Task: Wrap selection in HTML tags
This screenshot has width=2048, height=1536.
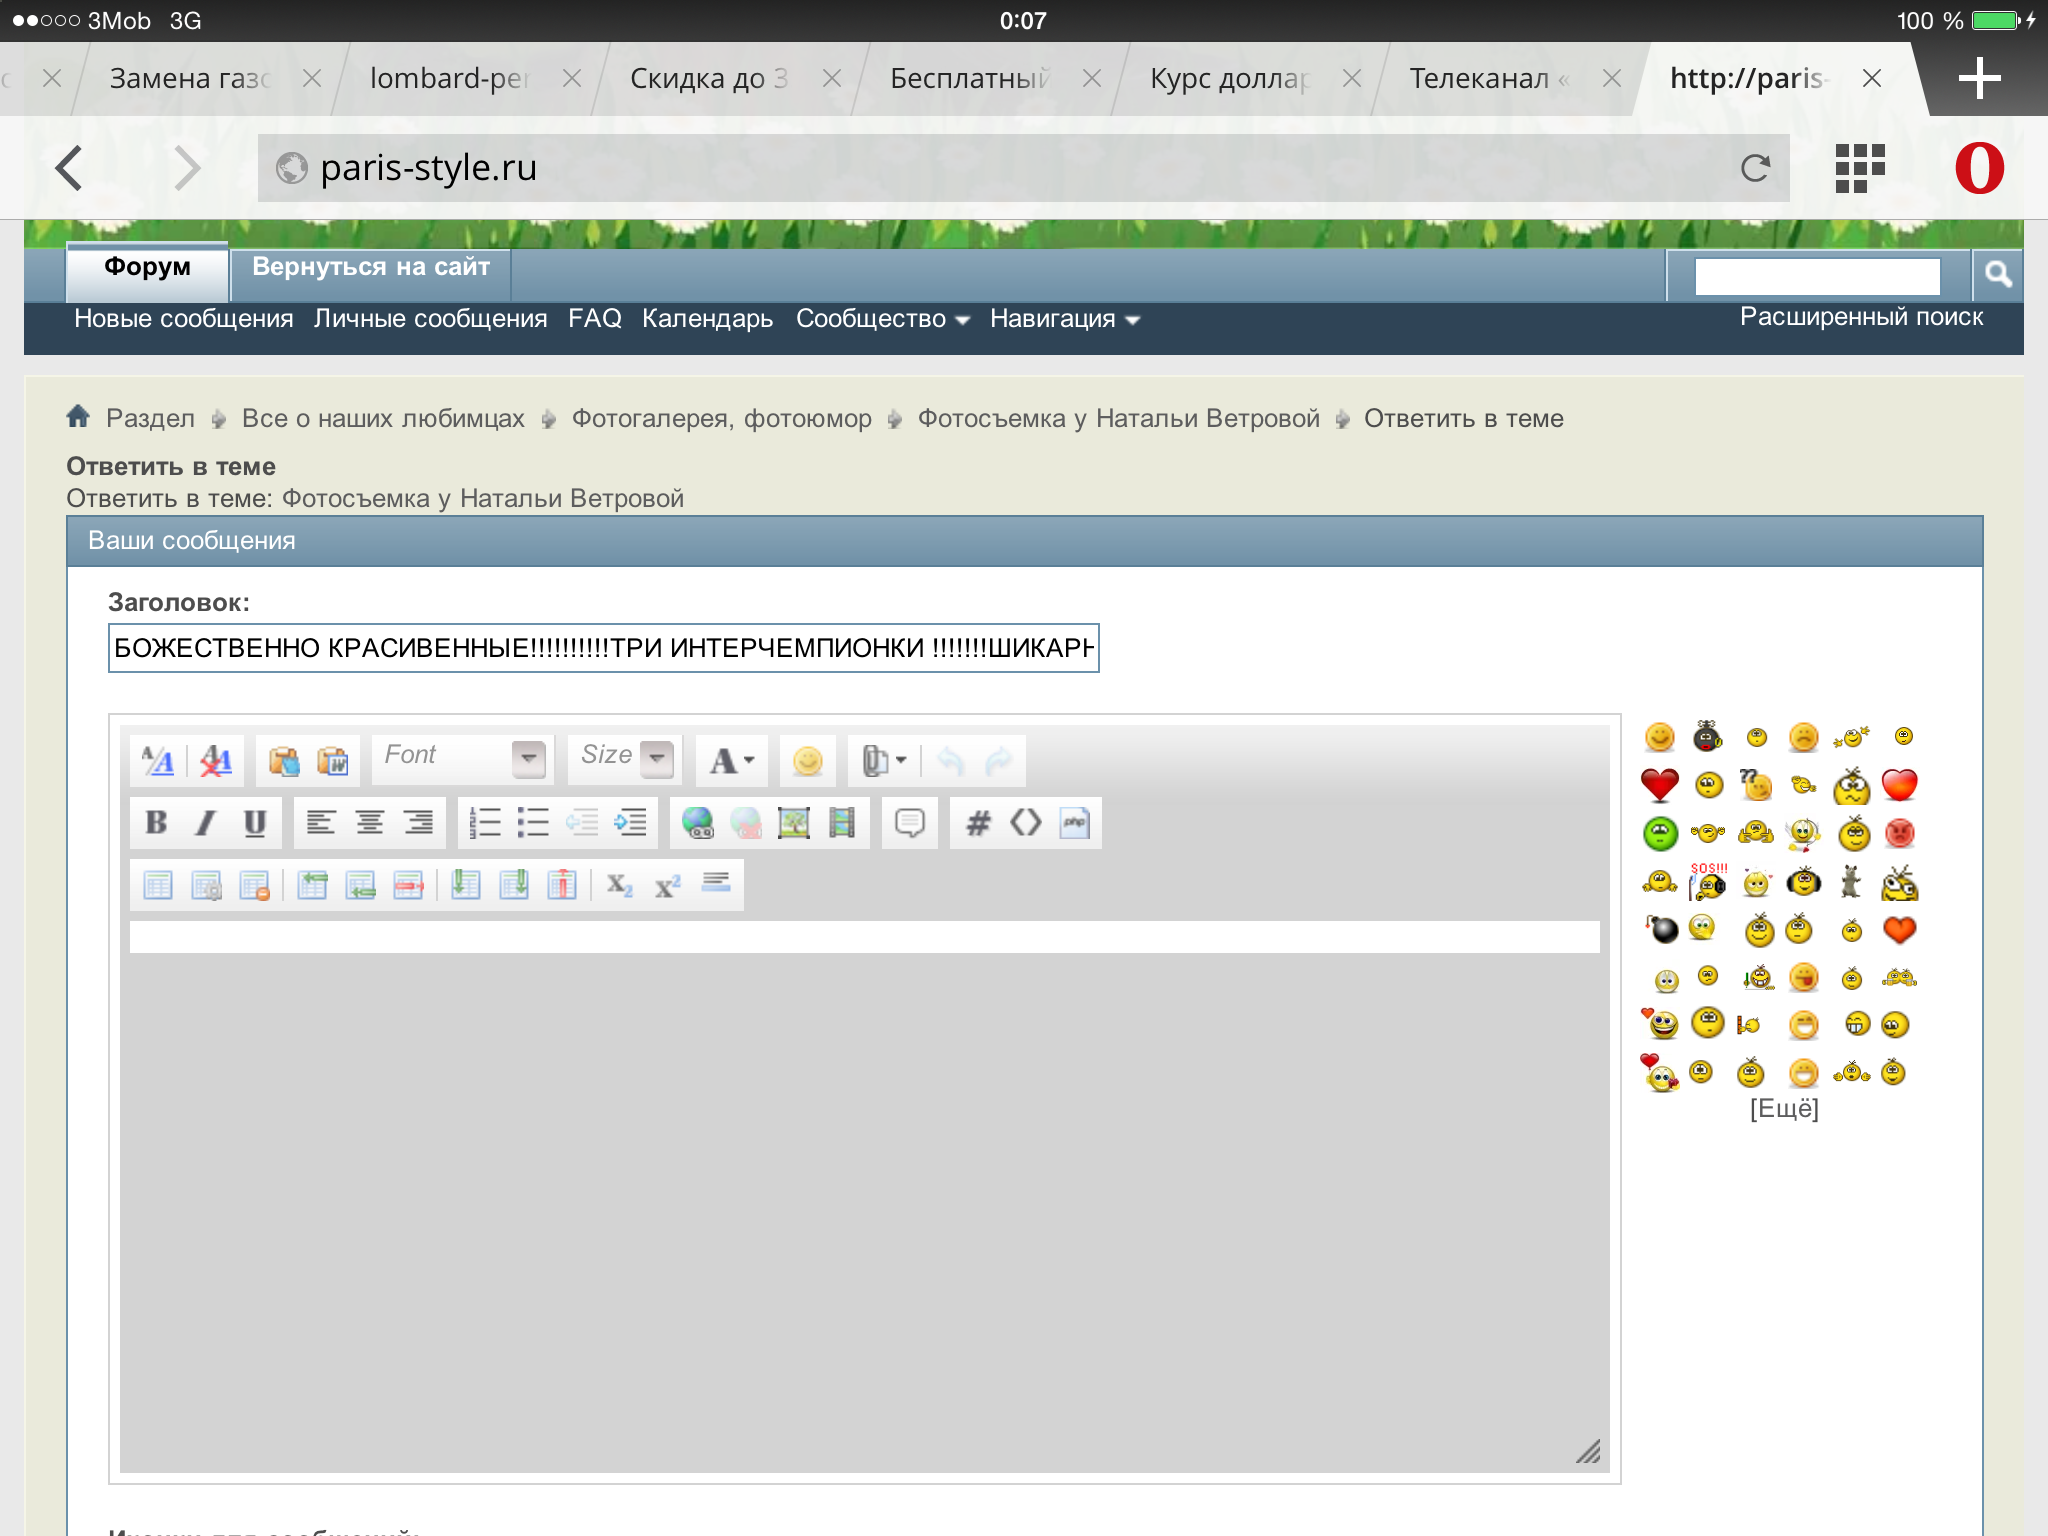Action: (x=1026, y=823)
